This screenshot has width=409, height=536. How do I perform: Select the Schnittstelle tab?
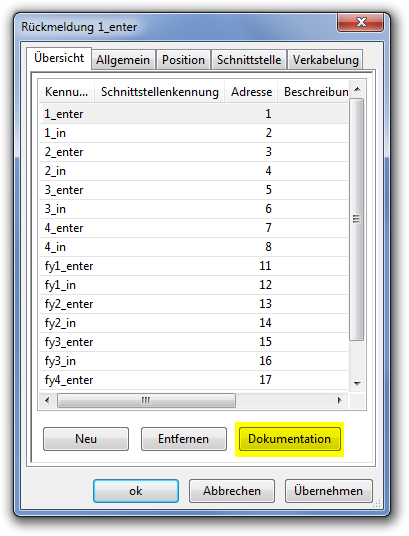[x=249, y=60]
